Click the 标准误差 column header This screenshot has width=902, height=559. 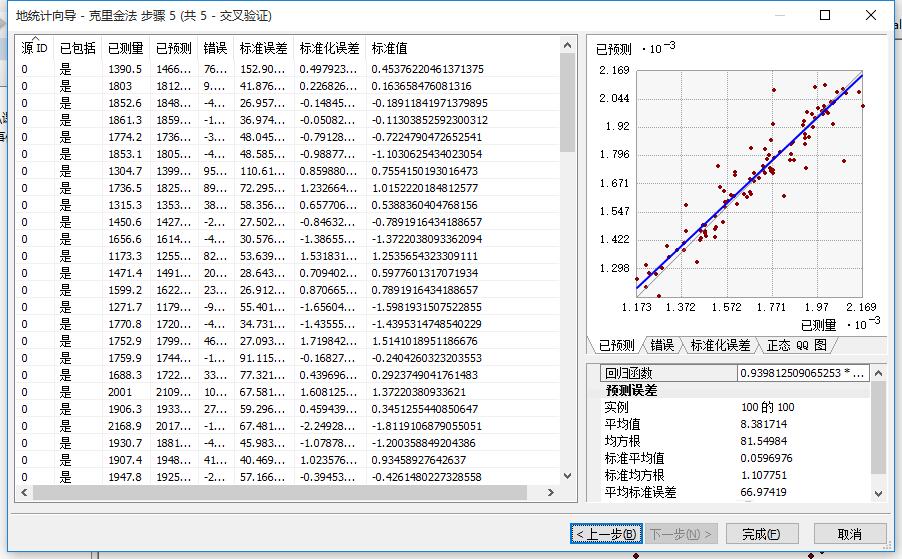263,48
